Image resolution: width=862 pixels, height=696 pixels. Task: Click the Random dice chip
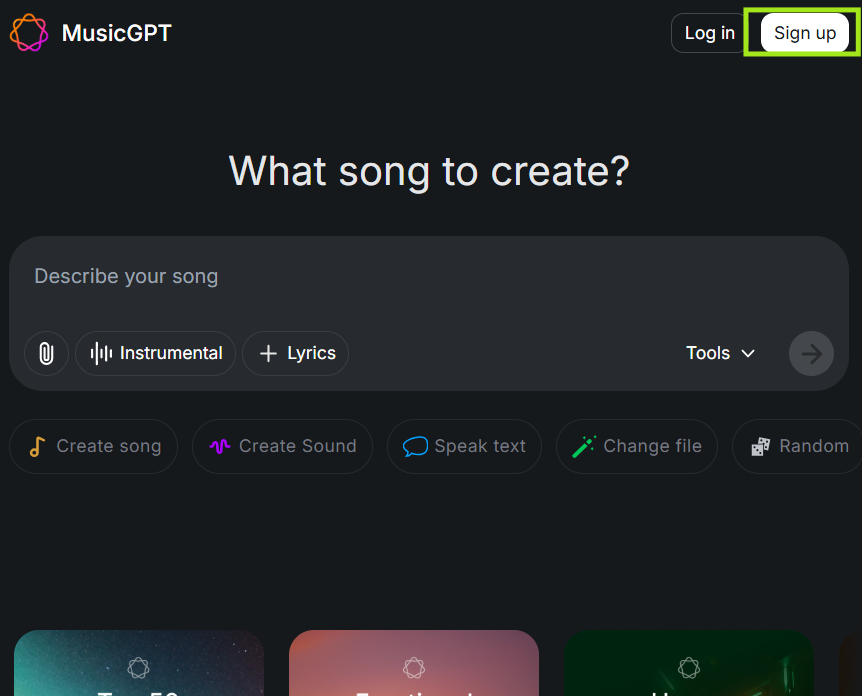tap(798, 446)
